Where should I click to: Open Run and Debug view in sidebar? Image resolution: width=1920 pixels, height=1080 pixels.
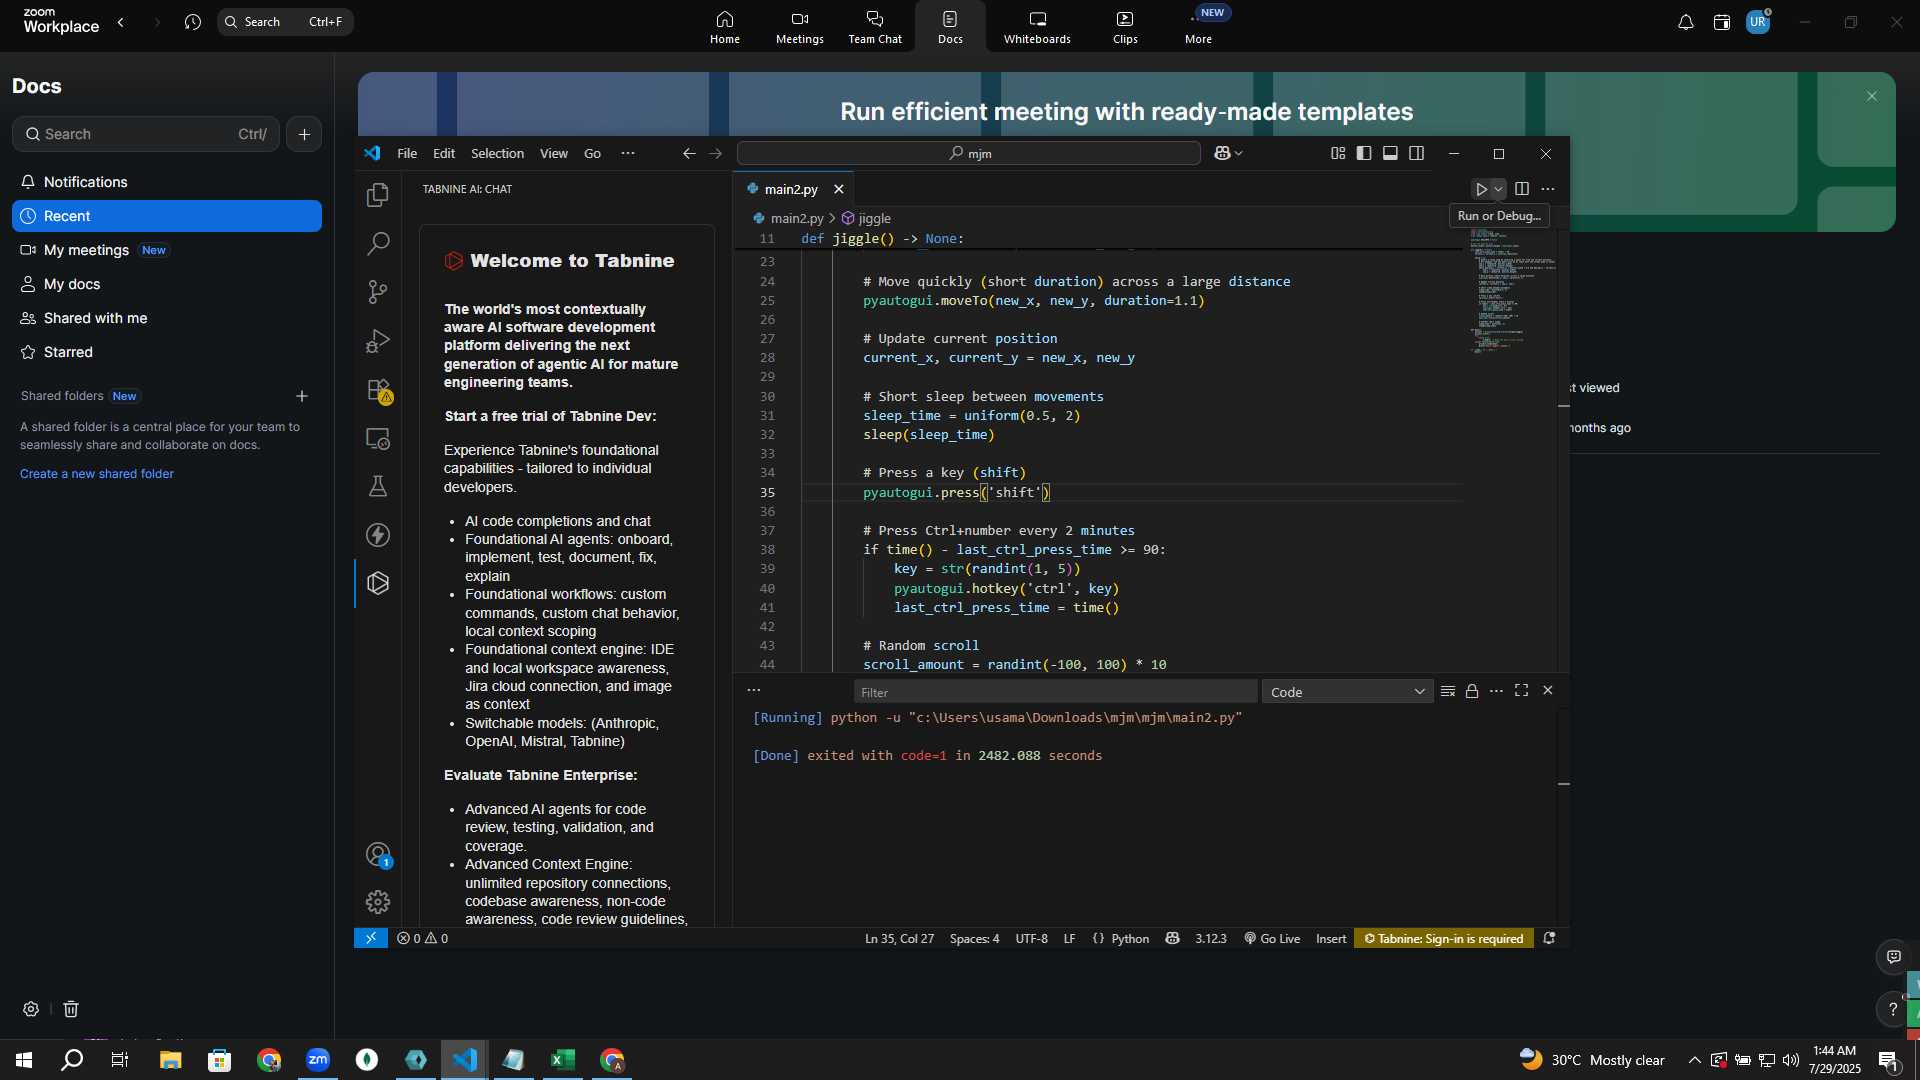[378, 341]
